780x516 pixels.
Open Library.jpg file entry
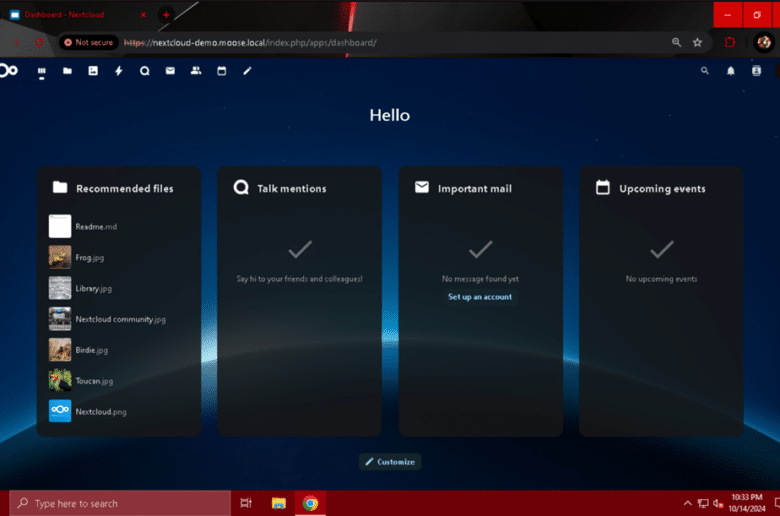click(x=119, y=288)
